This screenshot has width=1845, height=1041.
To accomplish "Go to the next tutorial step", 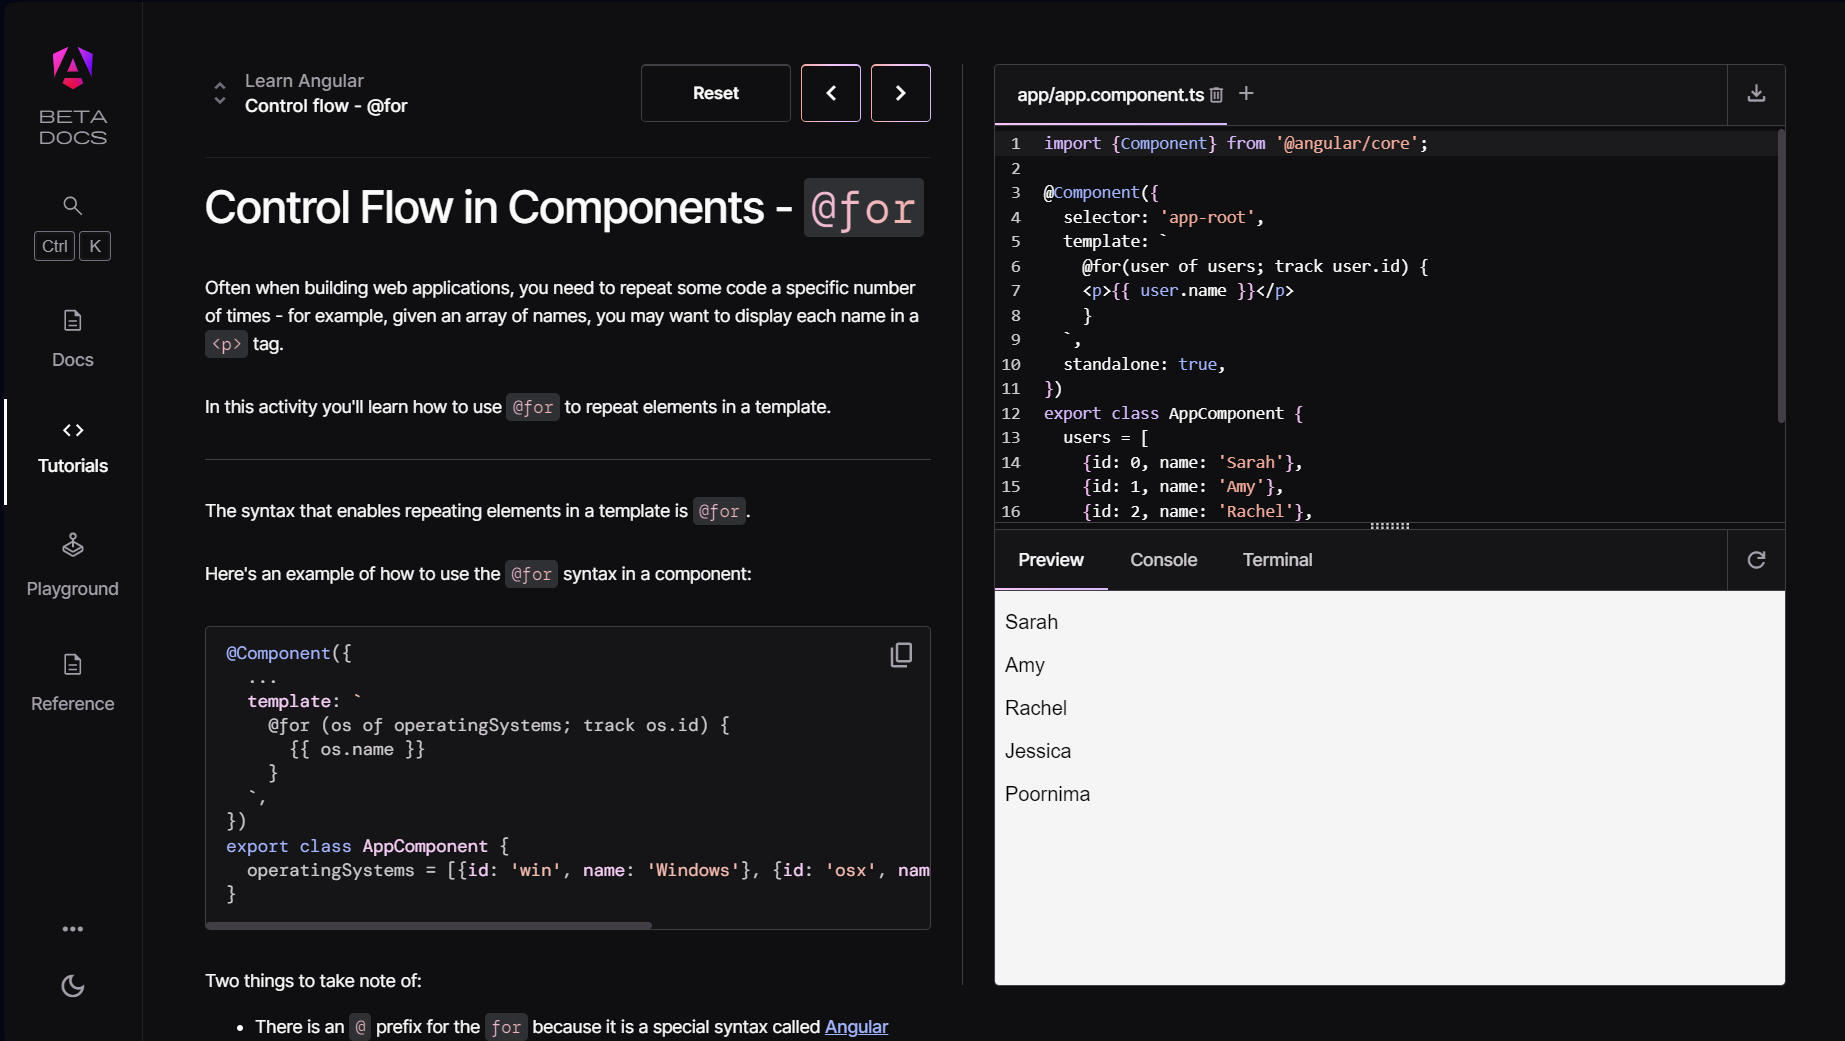I will click(x=901, y=93).
